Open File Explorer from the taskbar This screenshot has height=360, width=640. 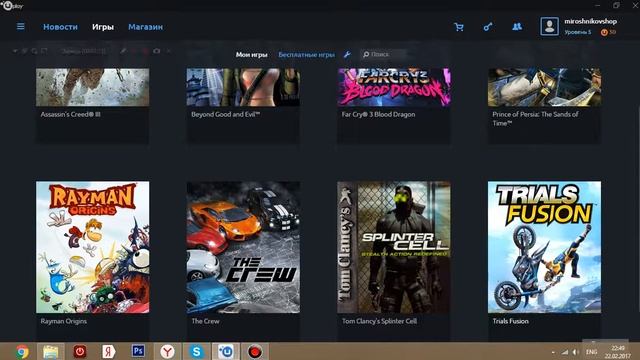(51, 351)
